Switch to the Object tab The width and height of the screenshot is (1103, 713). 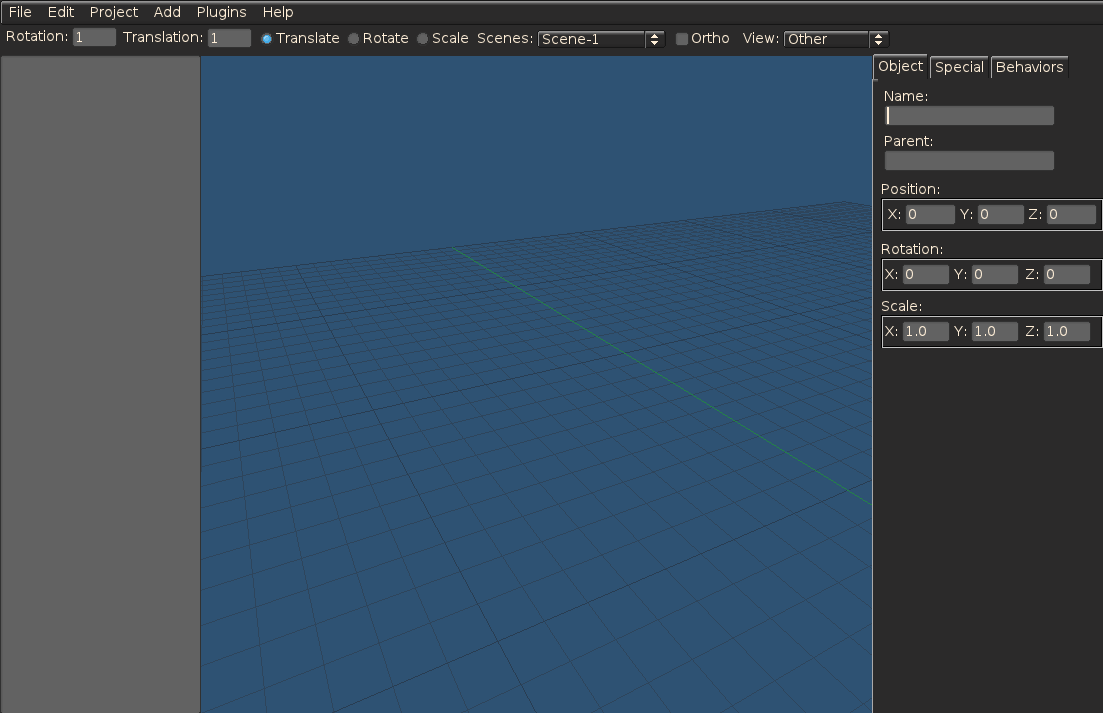(x=900, y=66)
